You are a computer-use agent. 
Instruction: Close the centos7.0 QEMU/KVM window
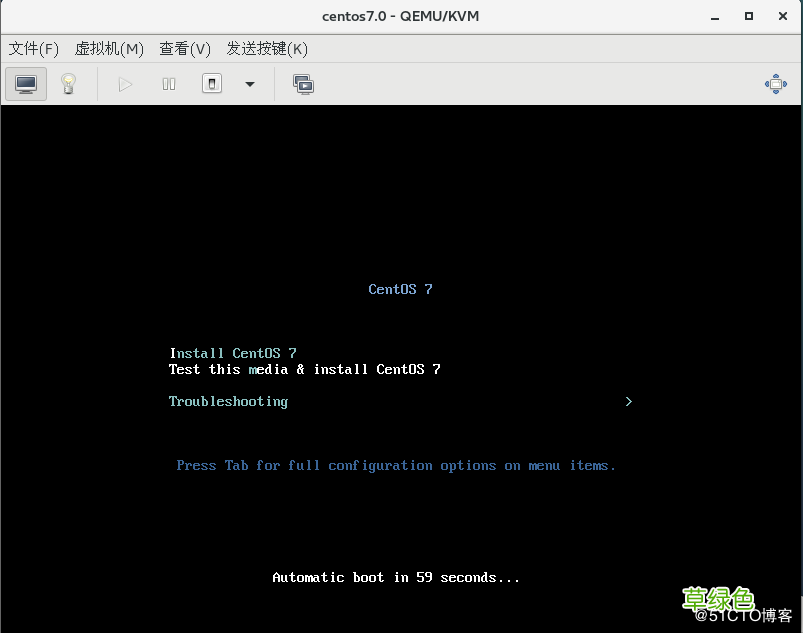click(783, 16)
